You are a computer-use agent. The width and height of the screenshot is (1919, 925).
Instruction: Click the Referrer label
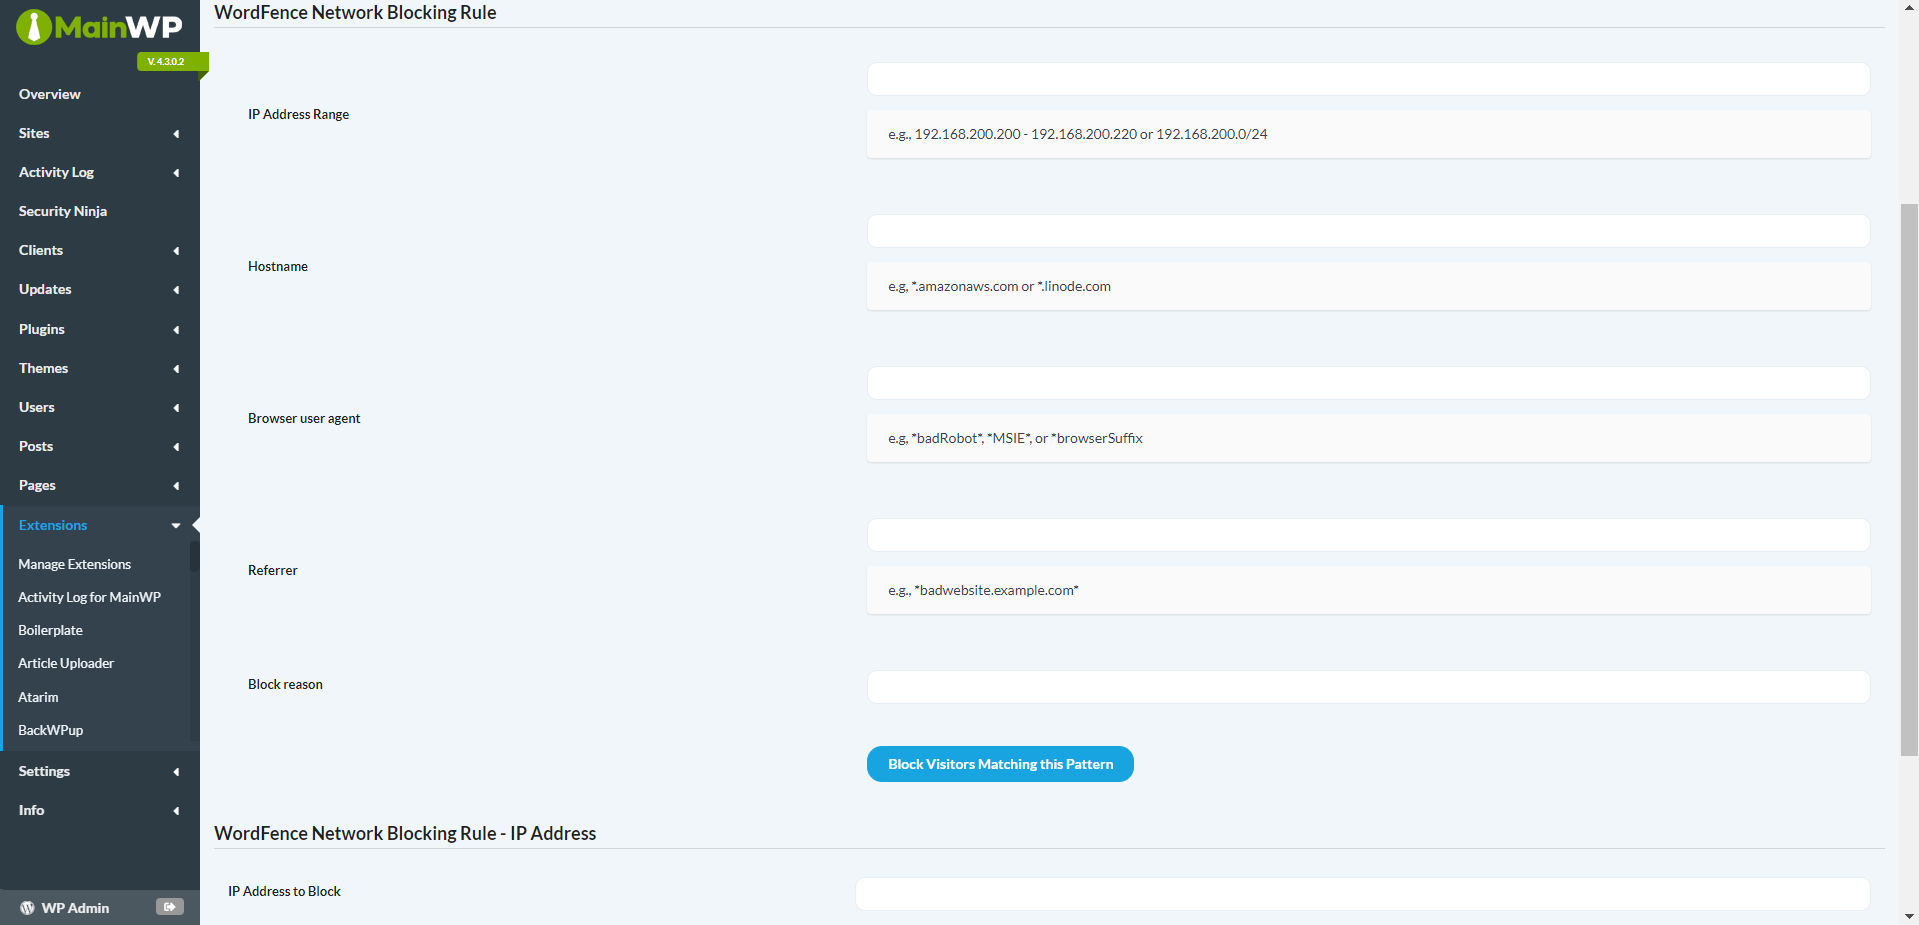(x=273, y=570)
